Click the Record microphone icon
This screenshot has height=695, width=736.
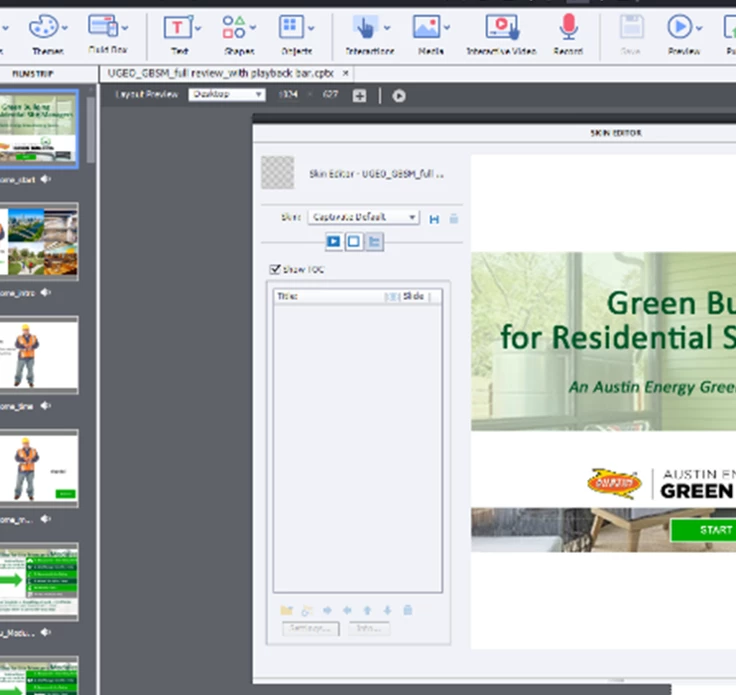point(568,27)
